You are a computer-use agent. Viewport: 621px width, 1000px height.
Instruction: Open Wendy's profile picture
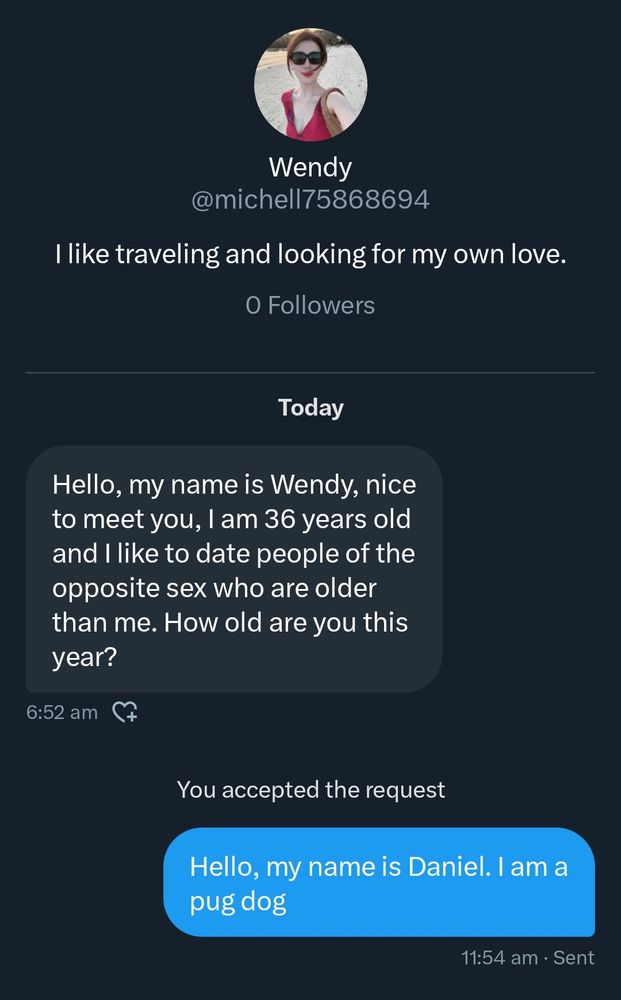click(311, 84)
